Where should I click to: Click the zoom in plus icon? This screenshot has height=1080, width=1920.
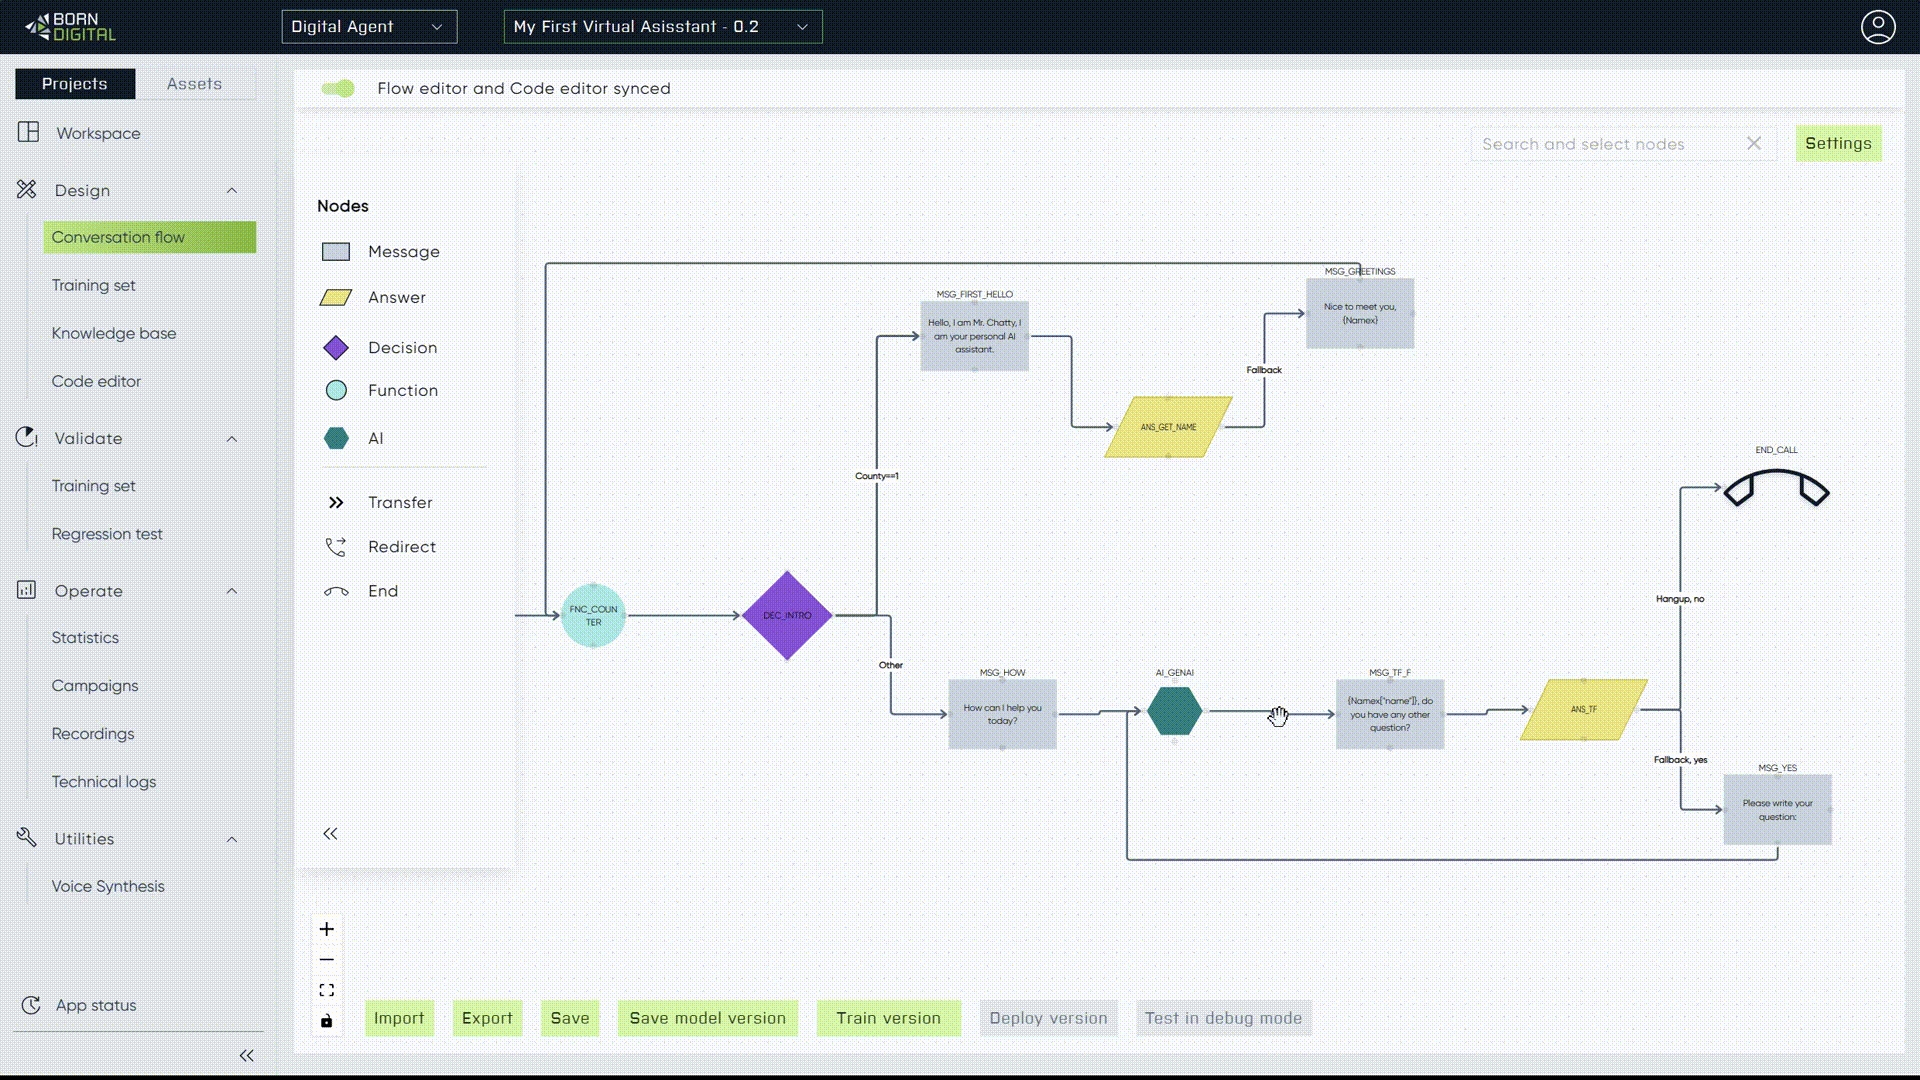327,929
